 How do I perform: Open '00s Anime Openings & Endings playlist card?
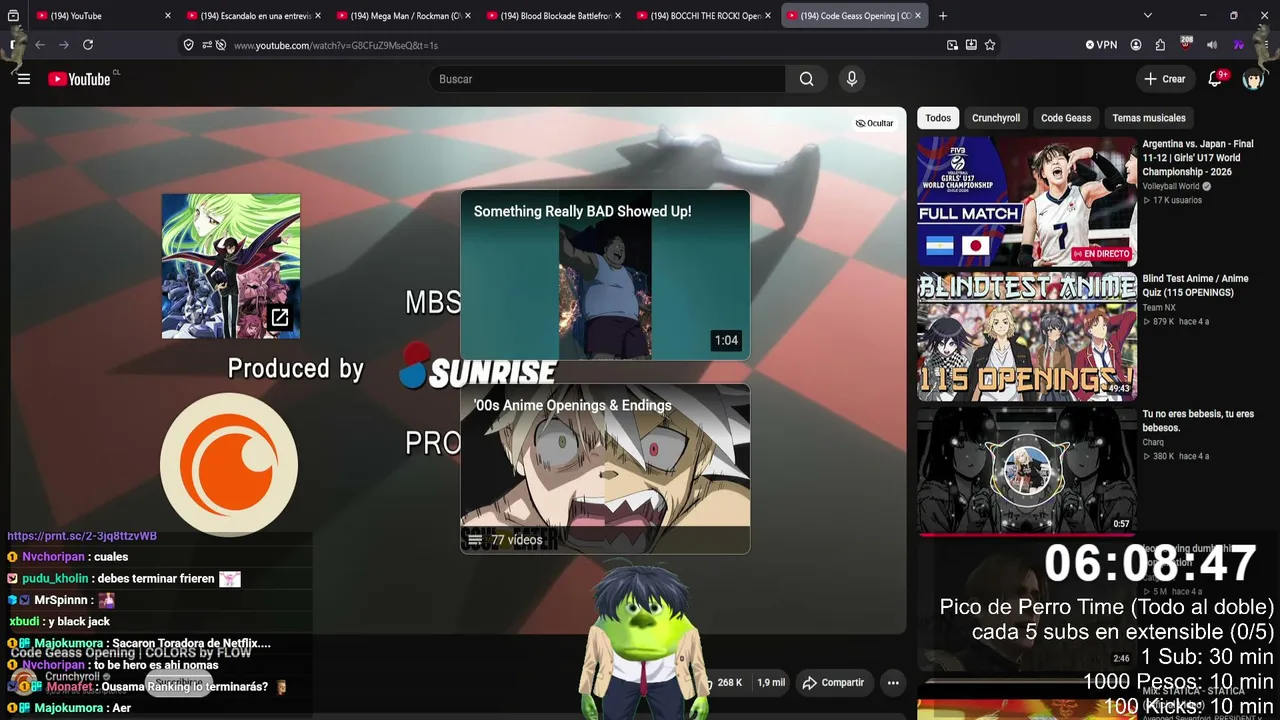click(x=605, y=469)
